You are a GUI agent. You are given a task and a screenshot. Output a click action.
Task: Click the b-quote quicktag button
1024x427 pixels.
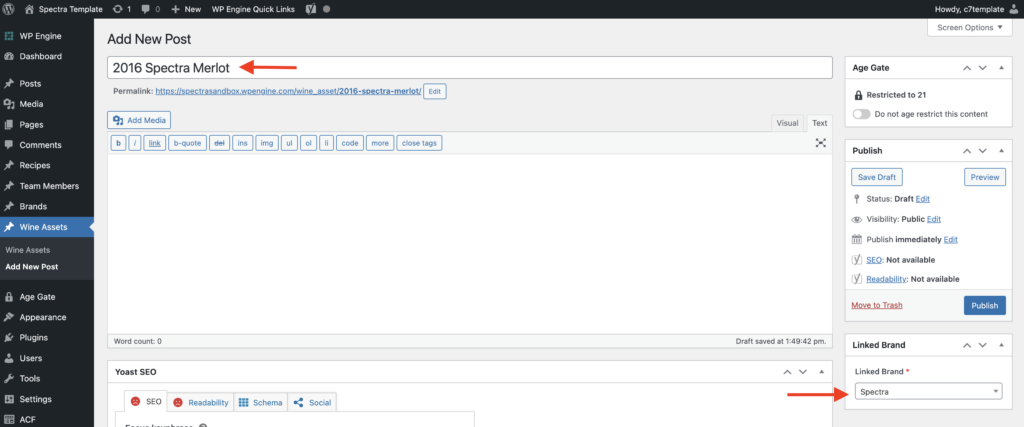point(187,143)
